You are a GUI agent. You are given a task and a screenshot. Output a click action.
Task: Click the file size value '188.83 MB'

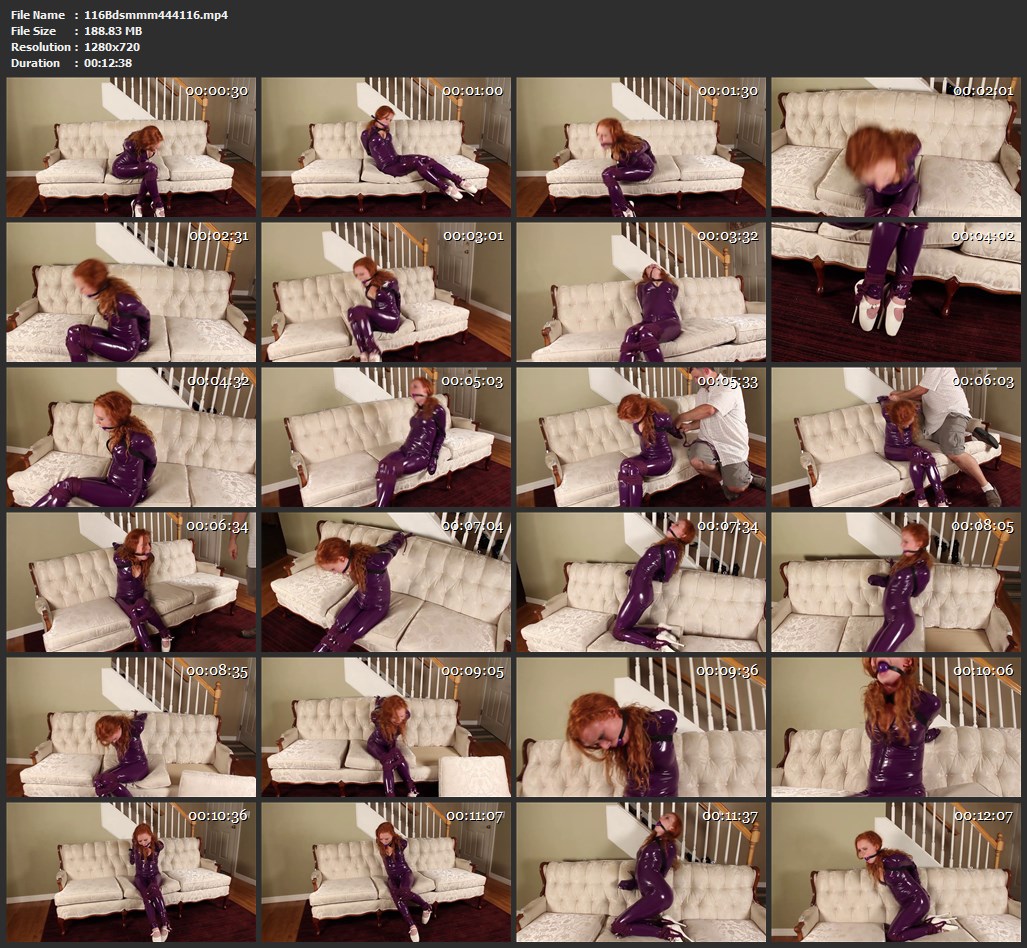tap(113, 31)
